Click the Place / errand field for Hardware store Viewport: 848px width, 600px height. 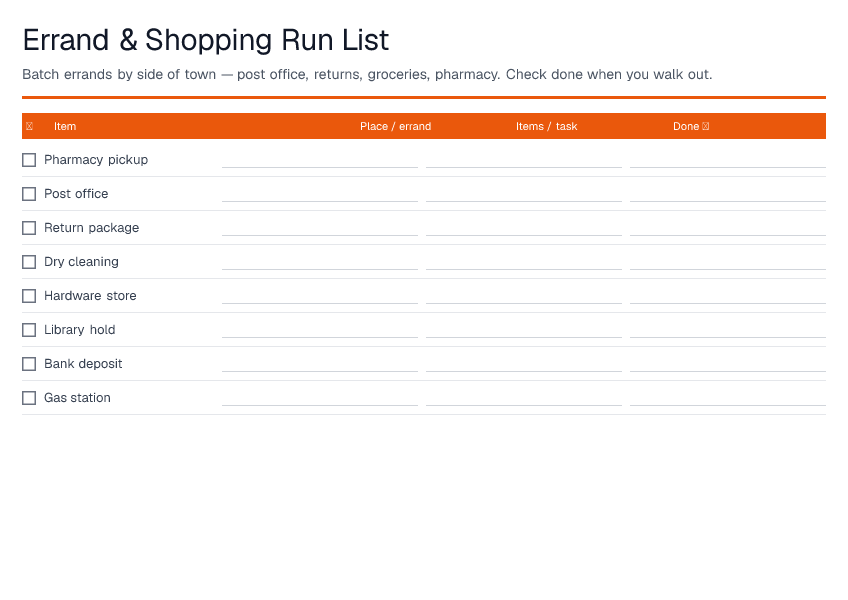320,296
